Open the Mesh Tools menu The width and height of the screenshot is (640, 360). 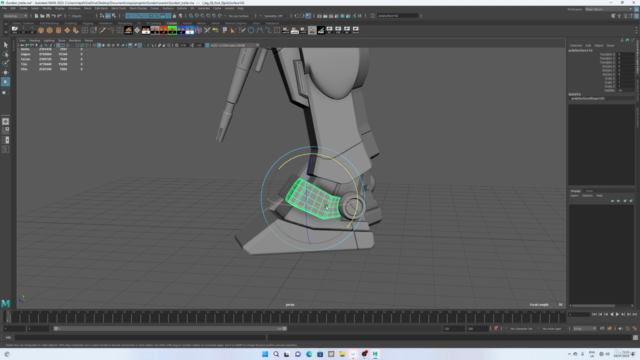pos(119,8)
